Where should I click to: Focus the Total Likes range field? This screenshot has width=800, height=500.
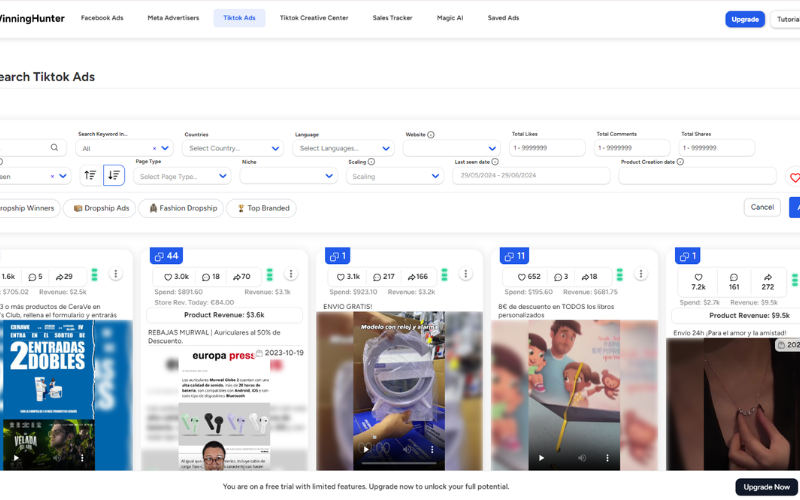[547, 148]
